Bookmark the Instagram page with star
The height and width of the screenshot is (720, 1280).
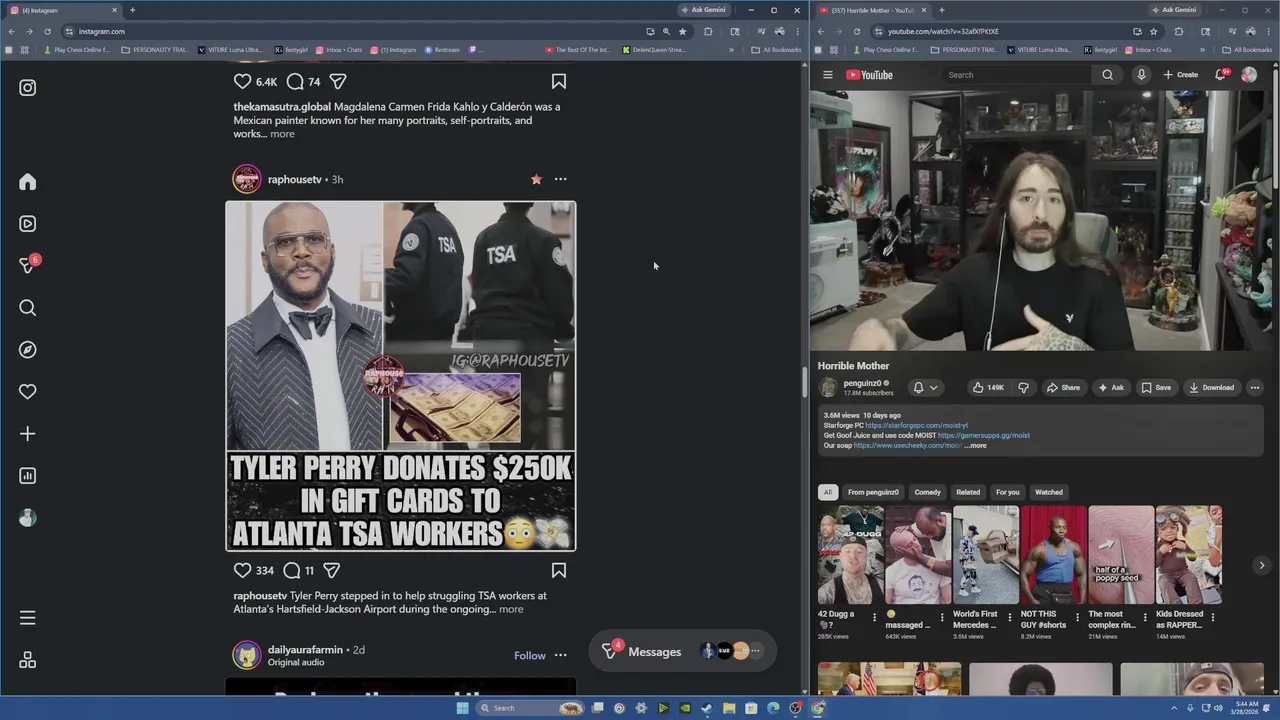pos(683,31)
